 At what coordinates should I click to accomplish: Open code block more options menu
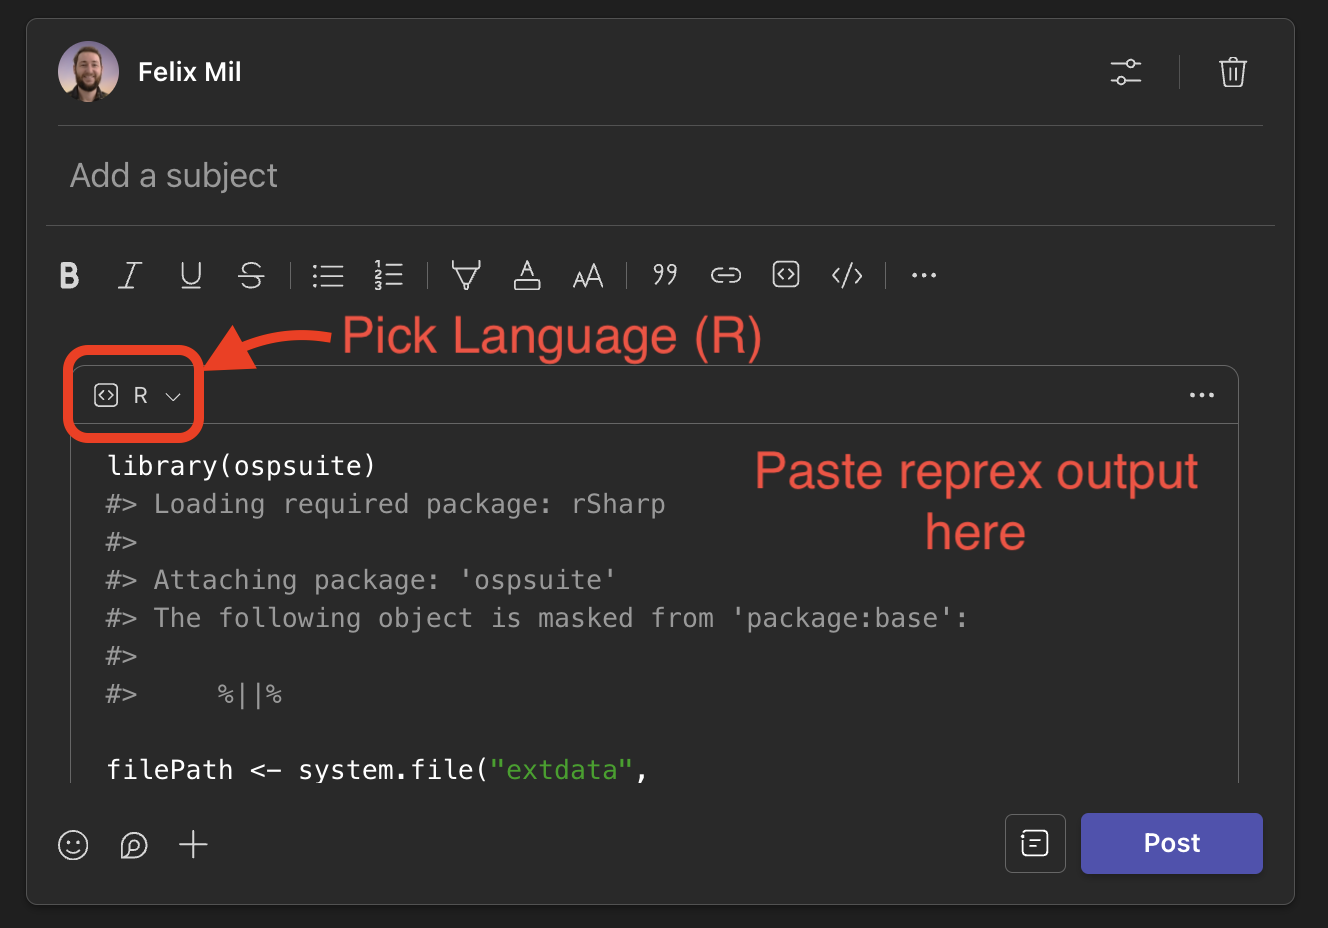click(1202, 395)
